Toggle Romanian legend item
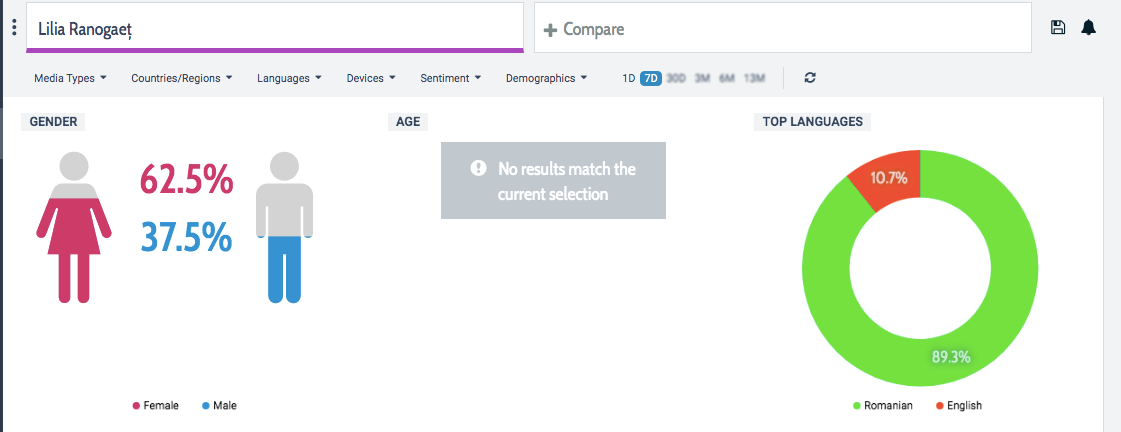The width and height of the screenshot is (1121, 432). point(884,406)
